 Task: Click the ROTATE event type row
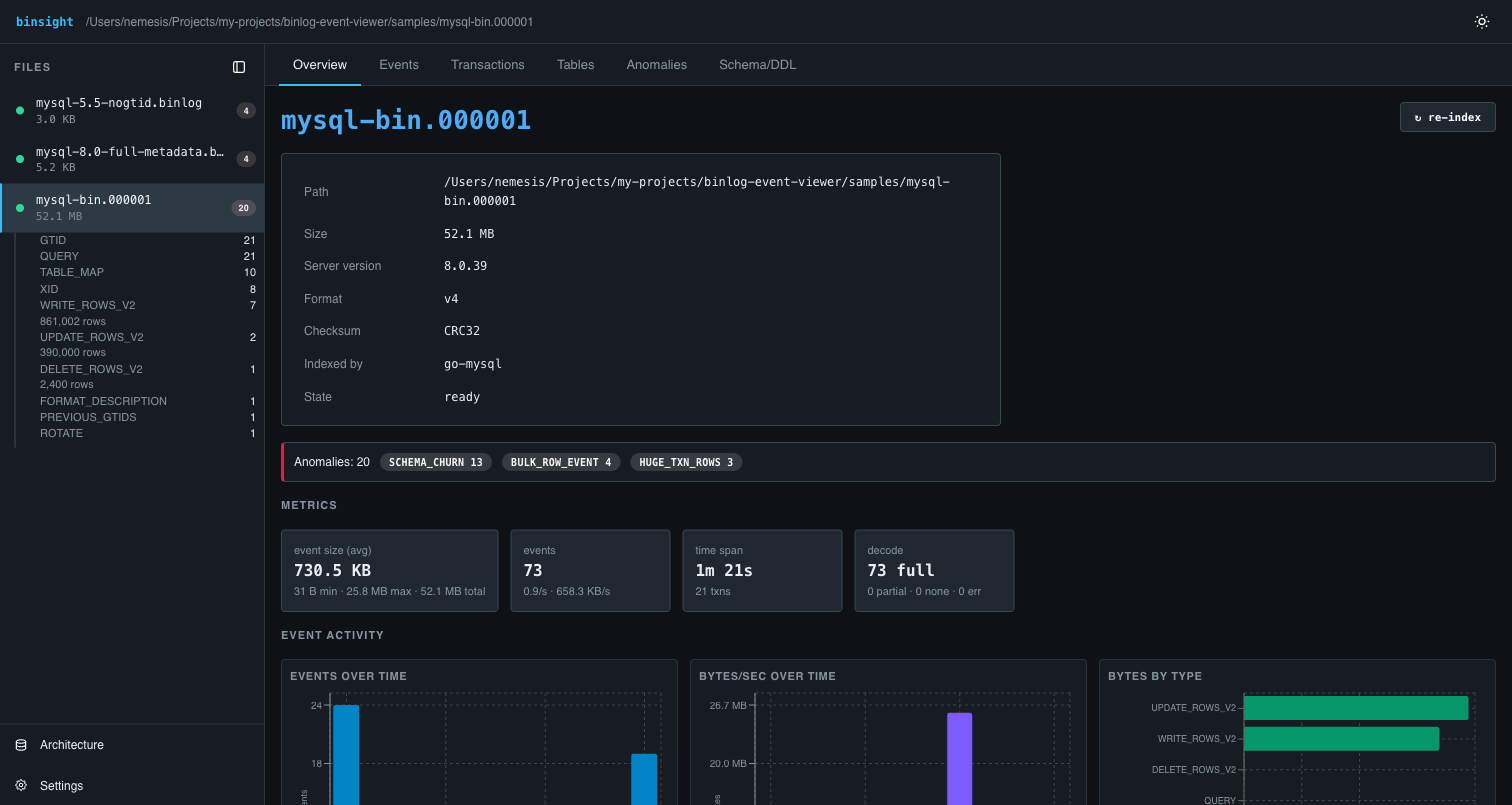tap(147, 433)
